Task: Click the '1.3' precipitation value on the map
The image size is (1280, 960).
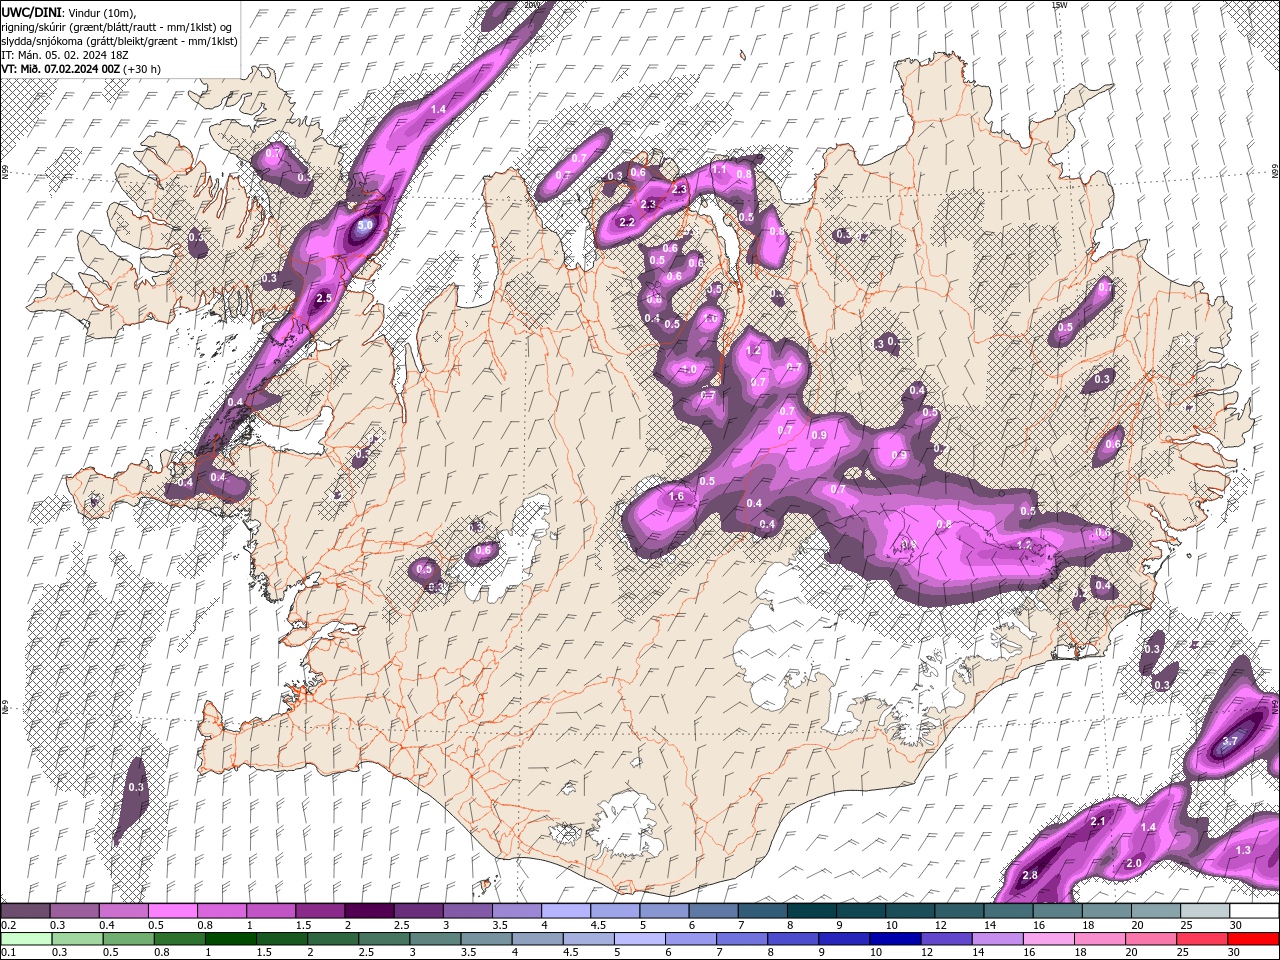Action: coord(1243,850)
